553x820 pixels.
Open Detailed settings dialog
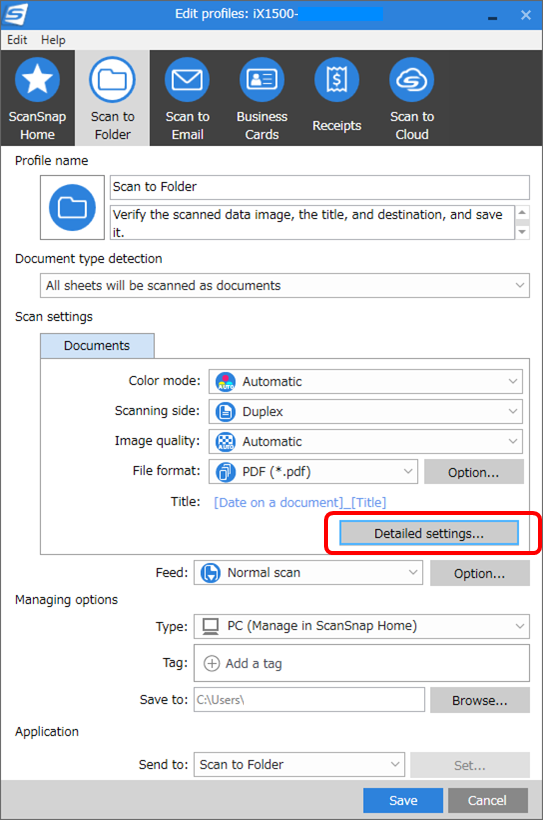[429, 533]
